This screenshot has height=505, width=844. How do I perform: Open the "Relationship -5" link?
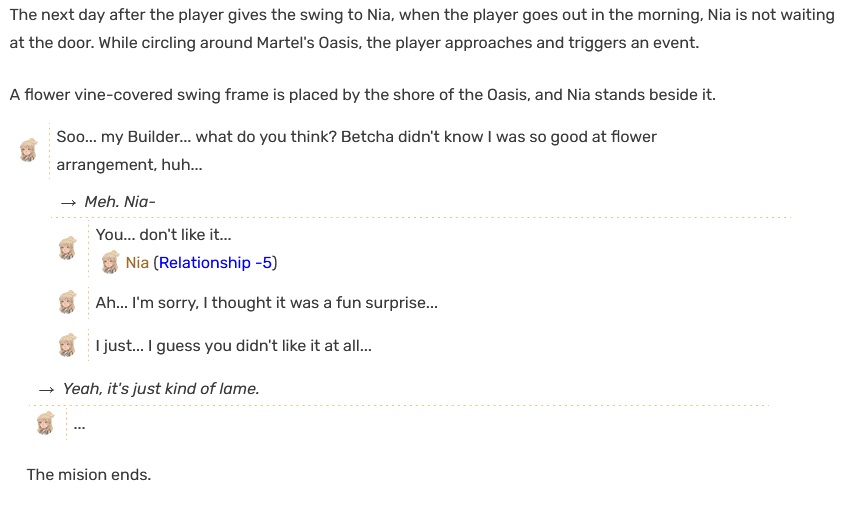(x=215, y=263)
